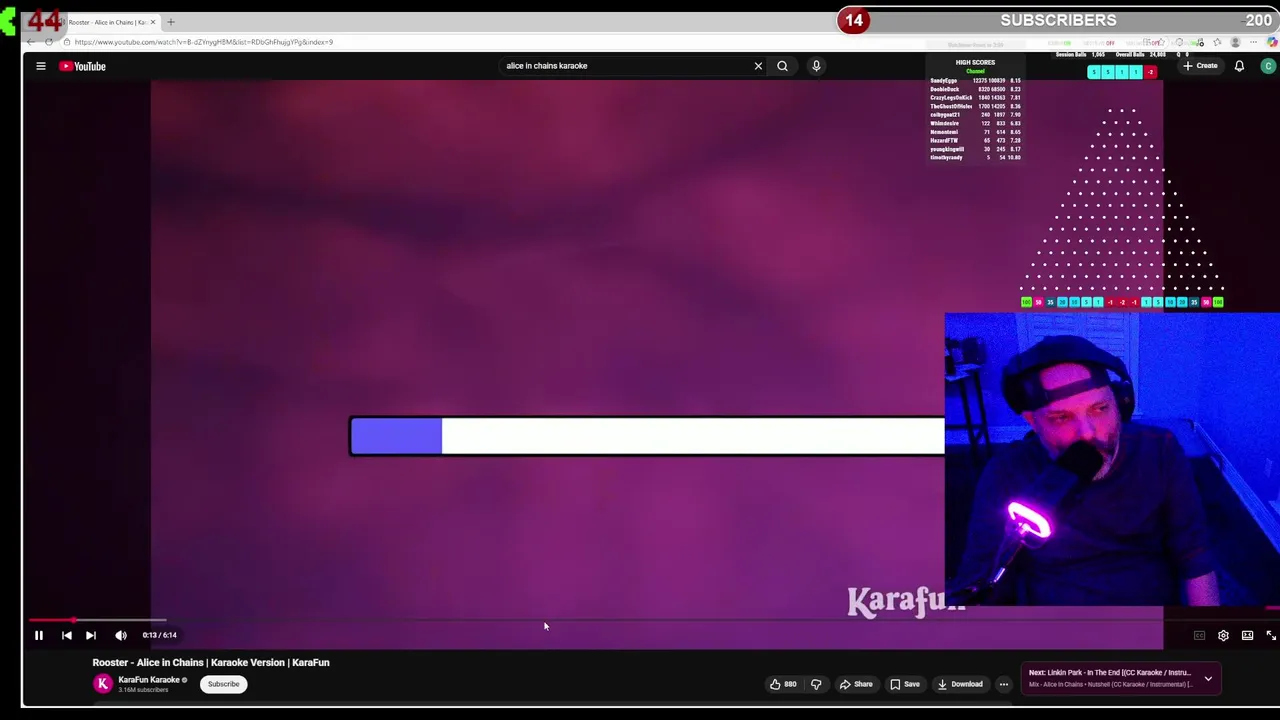Pause the karaoke video
1280x720 pixels.
point(38,635)
